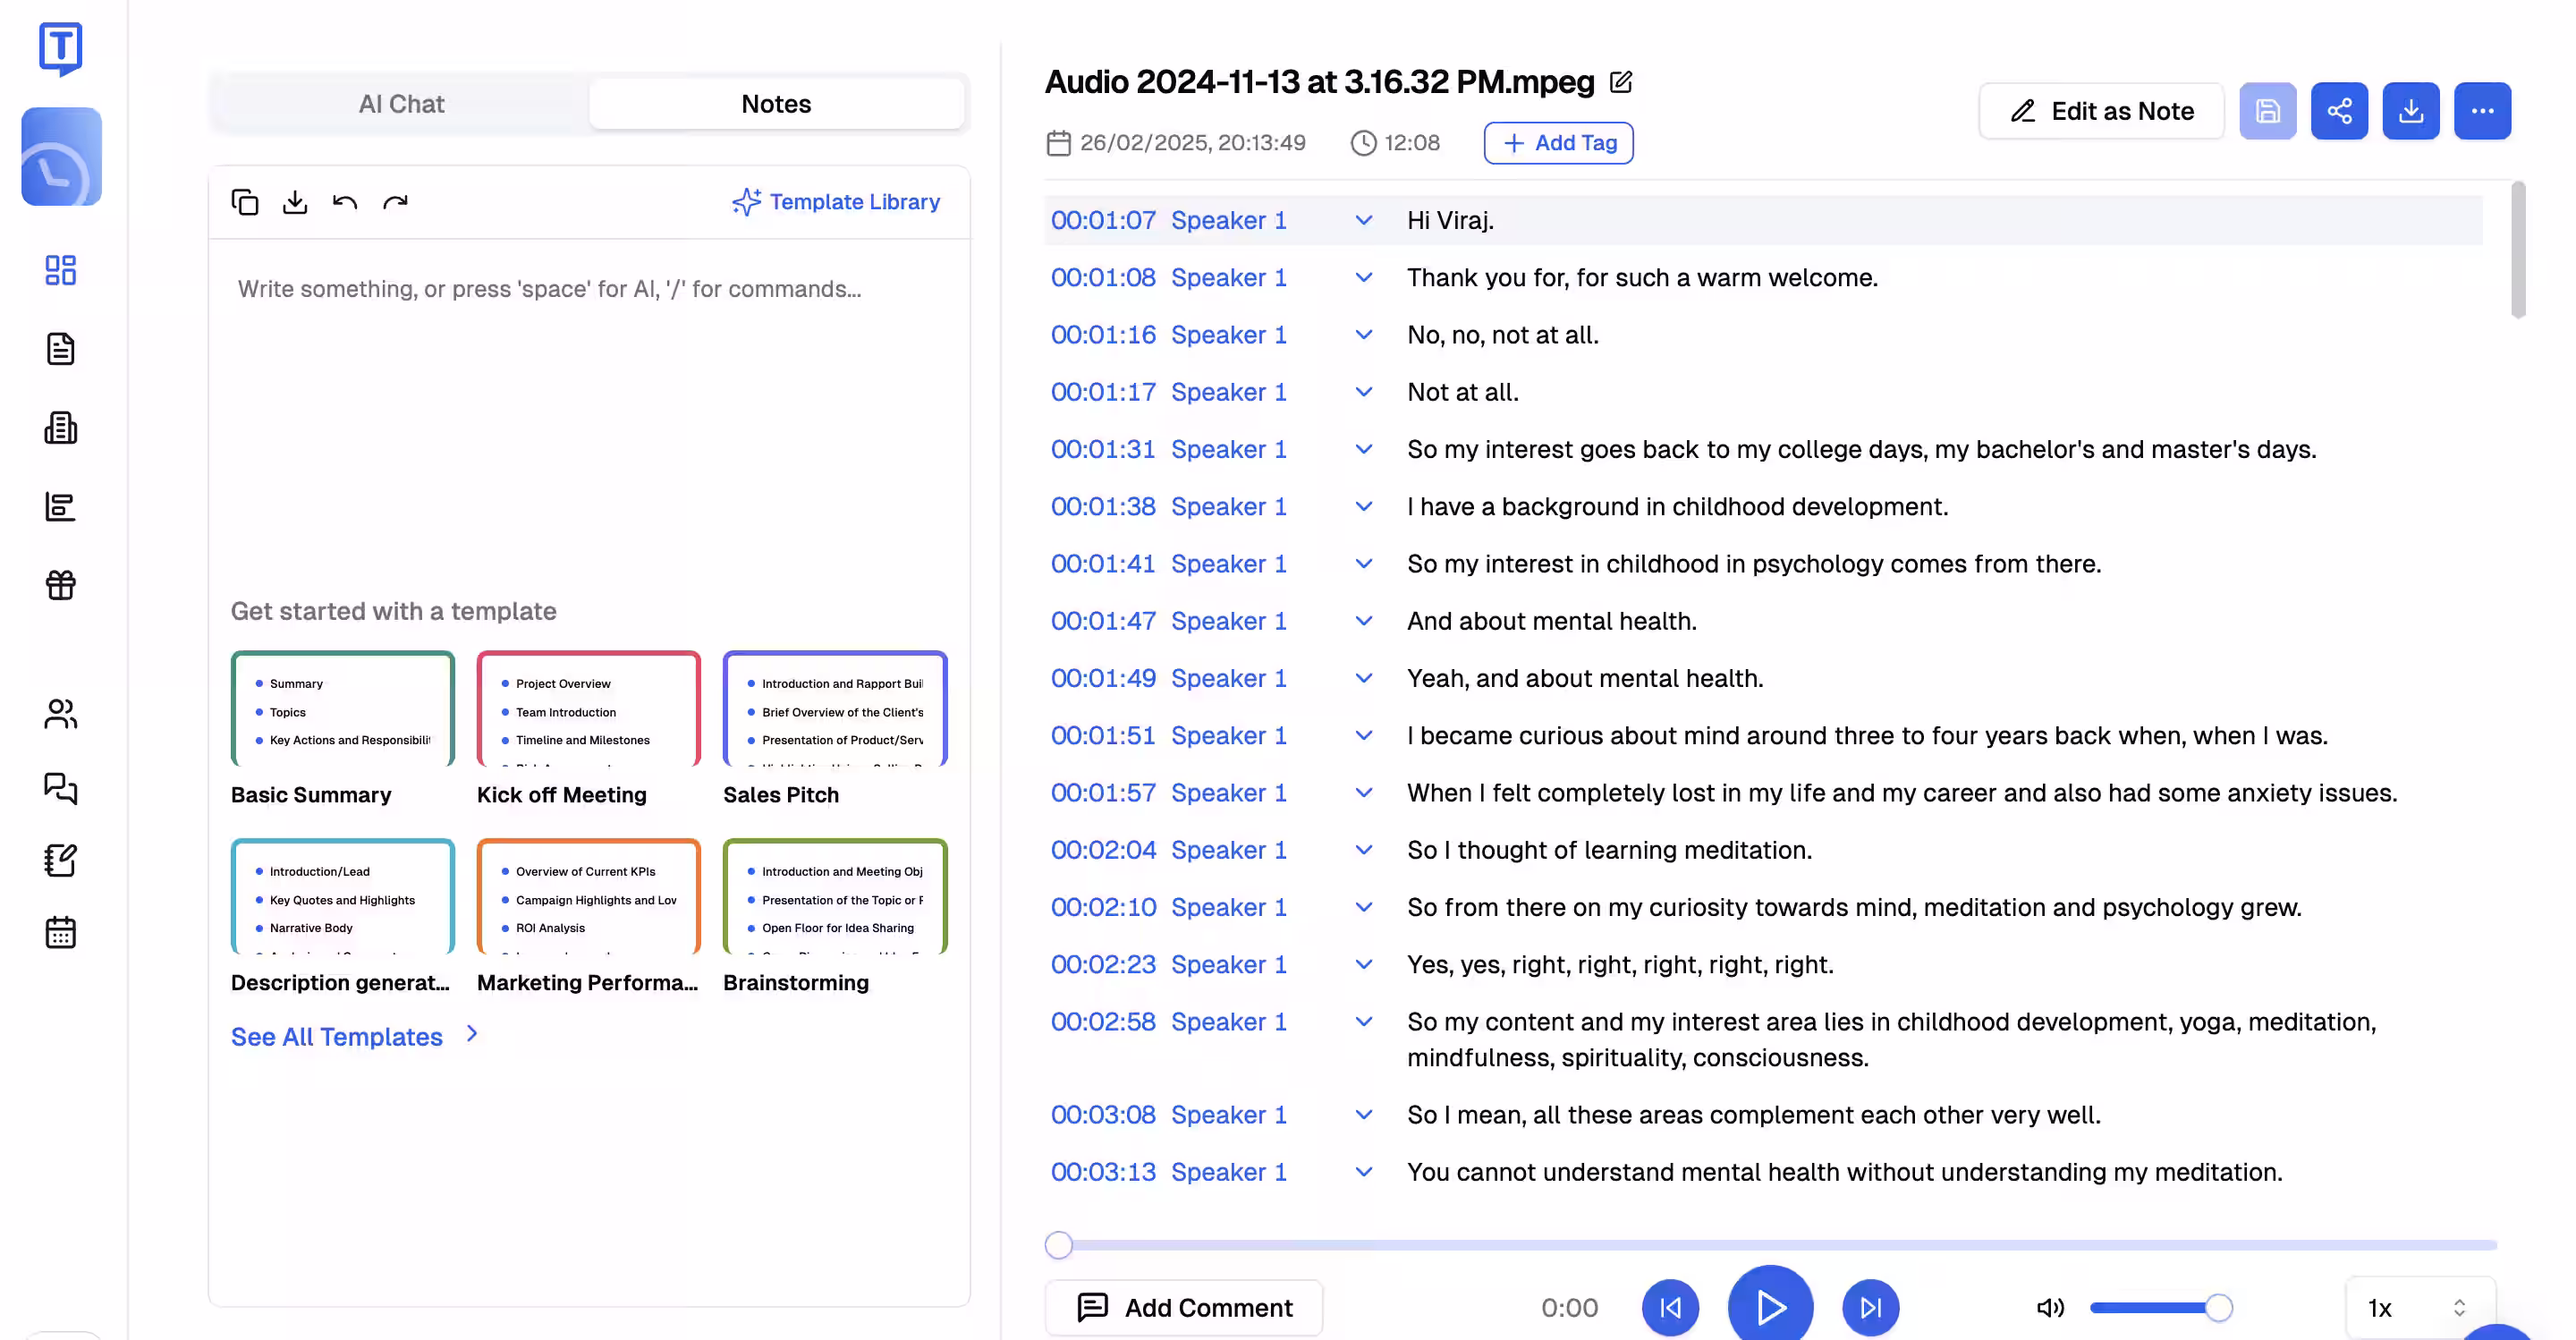Skip to next segment in the player
This screenshot has height=1340, width=2576.
1870,1307
